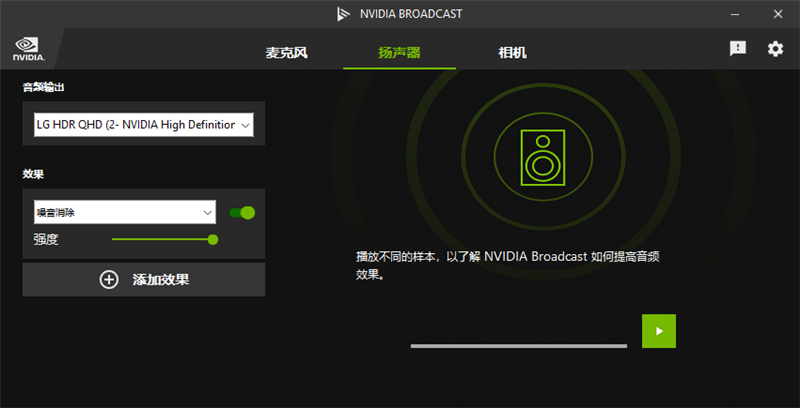Select the 扬声器 tab
Screen dimensions: 800x408
(399, 52)
